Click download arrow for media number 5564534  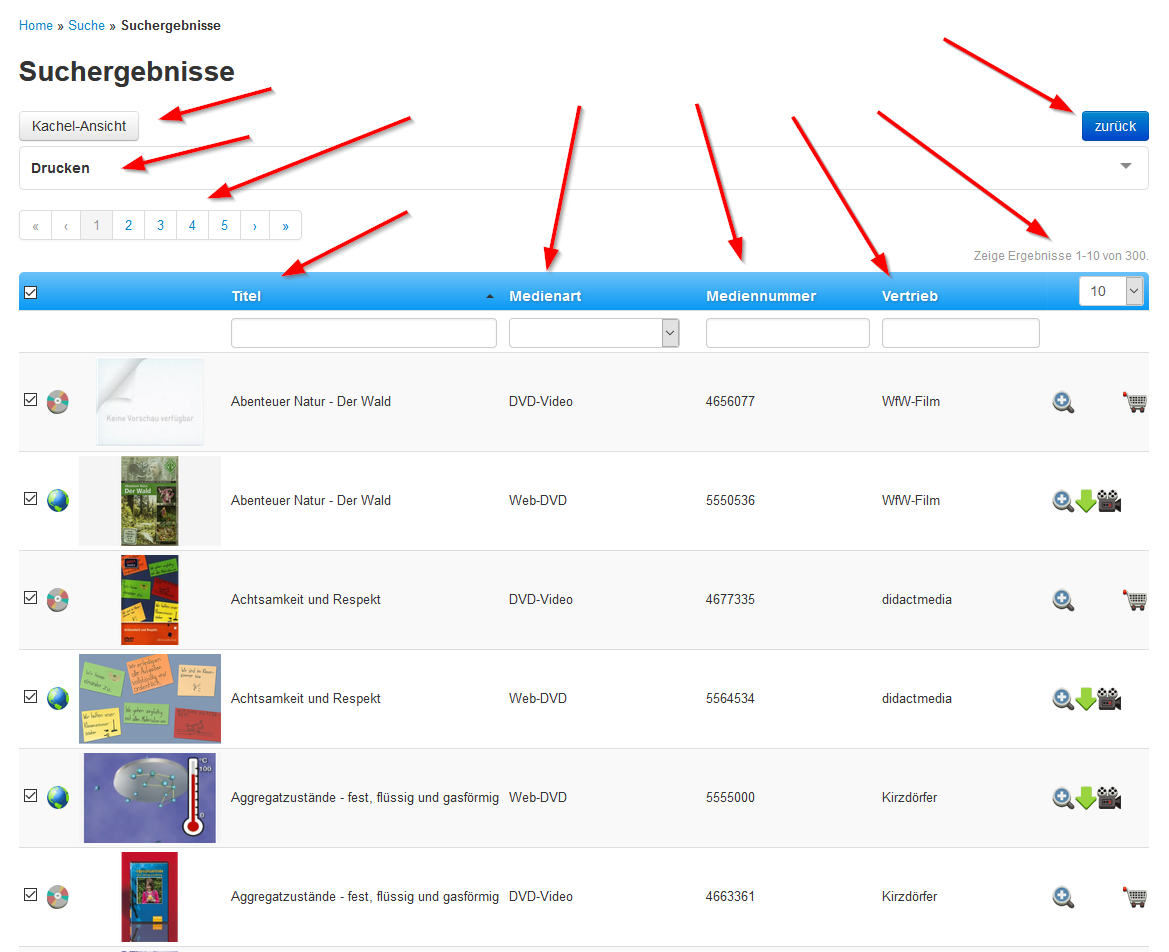tap(1086, 699)
